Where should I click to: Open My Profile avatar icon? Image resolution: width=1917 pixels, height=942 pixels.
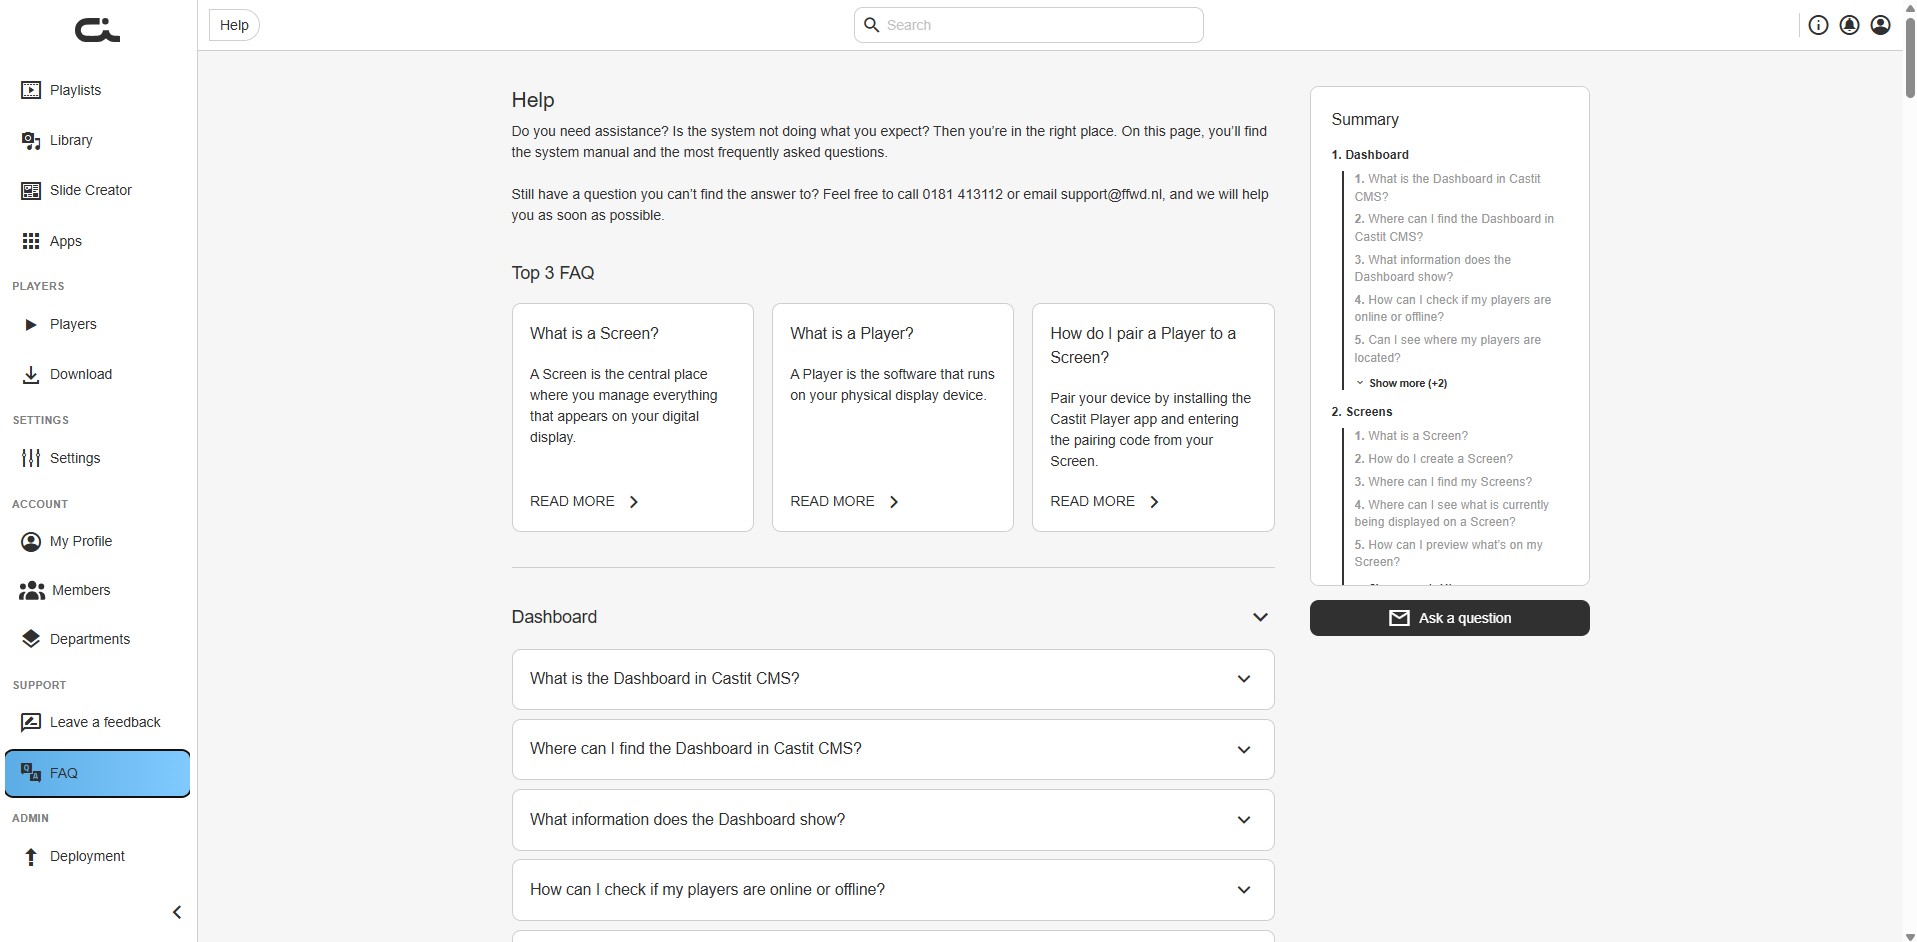(31, 541)
